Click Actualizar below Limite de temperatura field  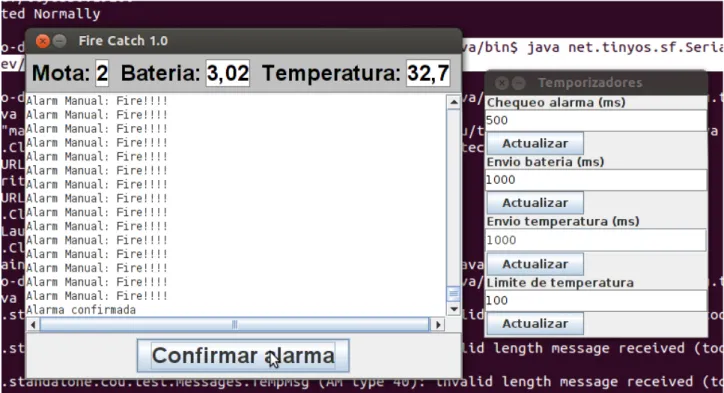pyautogui.click(x=535, y=323)
